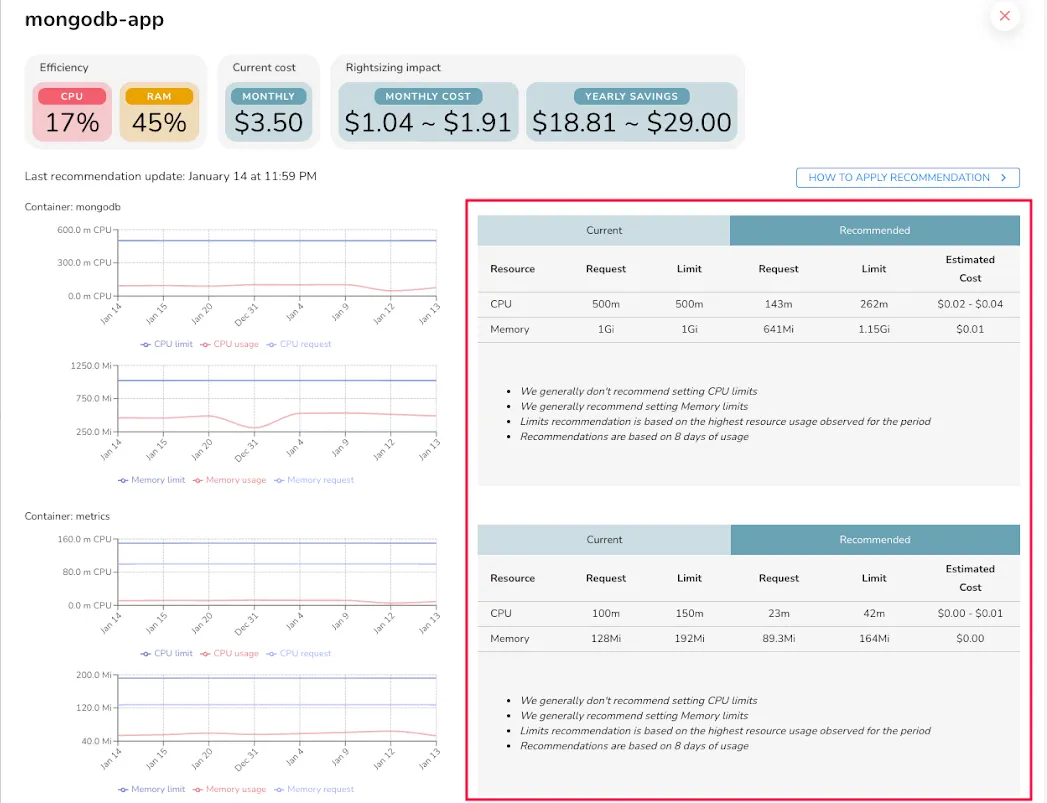This screenshot has width=1047, height=803.
Task: Toggle Memory usage legend in mongodb container chart
Action: point(229,480)
